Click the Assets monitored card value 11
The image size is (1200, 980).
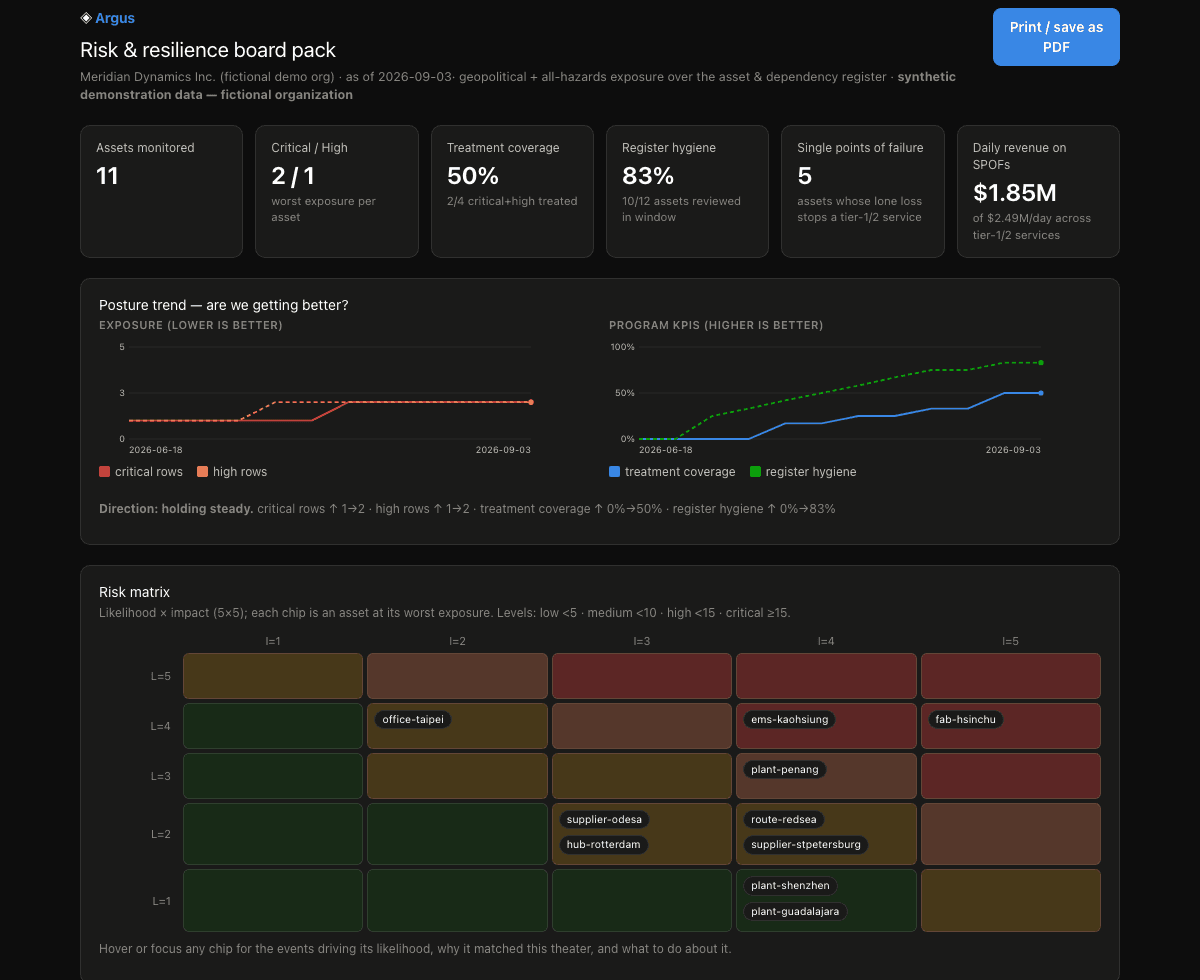107,176
